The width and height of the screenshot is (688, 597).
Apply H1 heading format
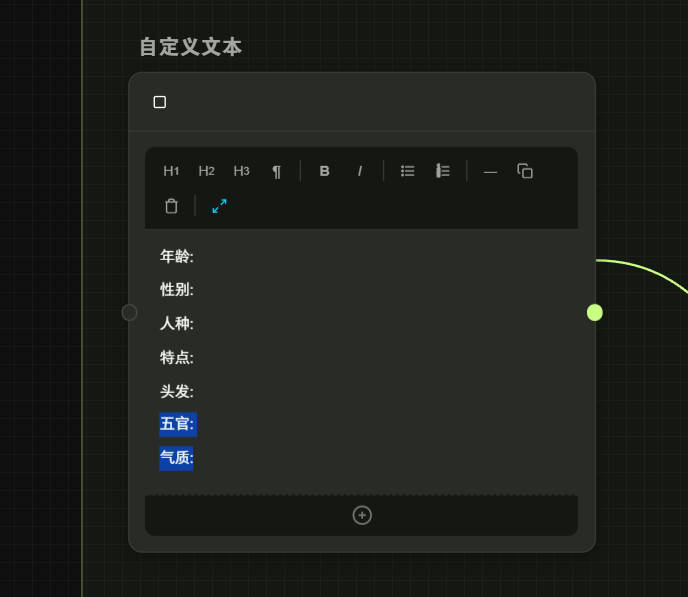coord(171,171)
